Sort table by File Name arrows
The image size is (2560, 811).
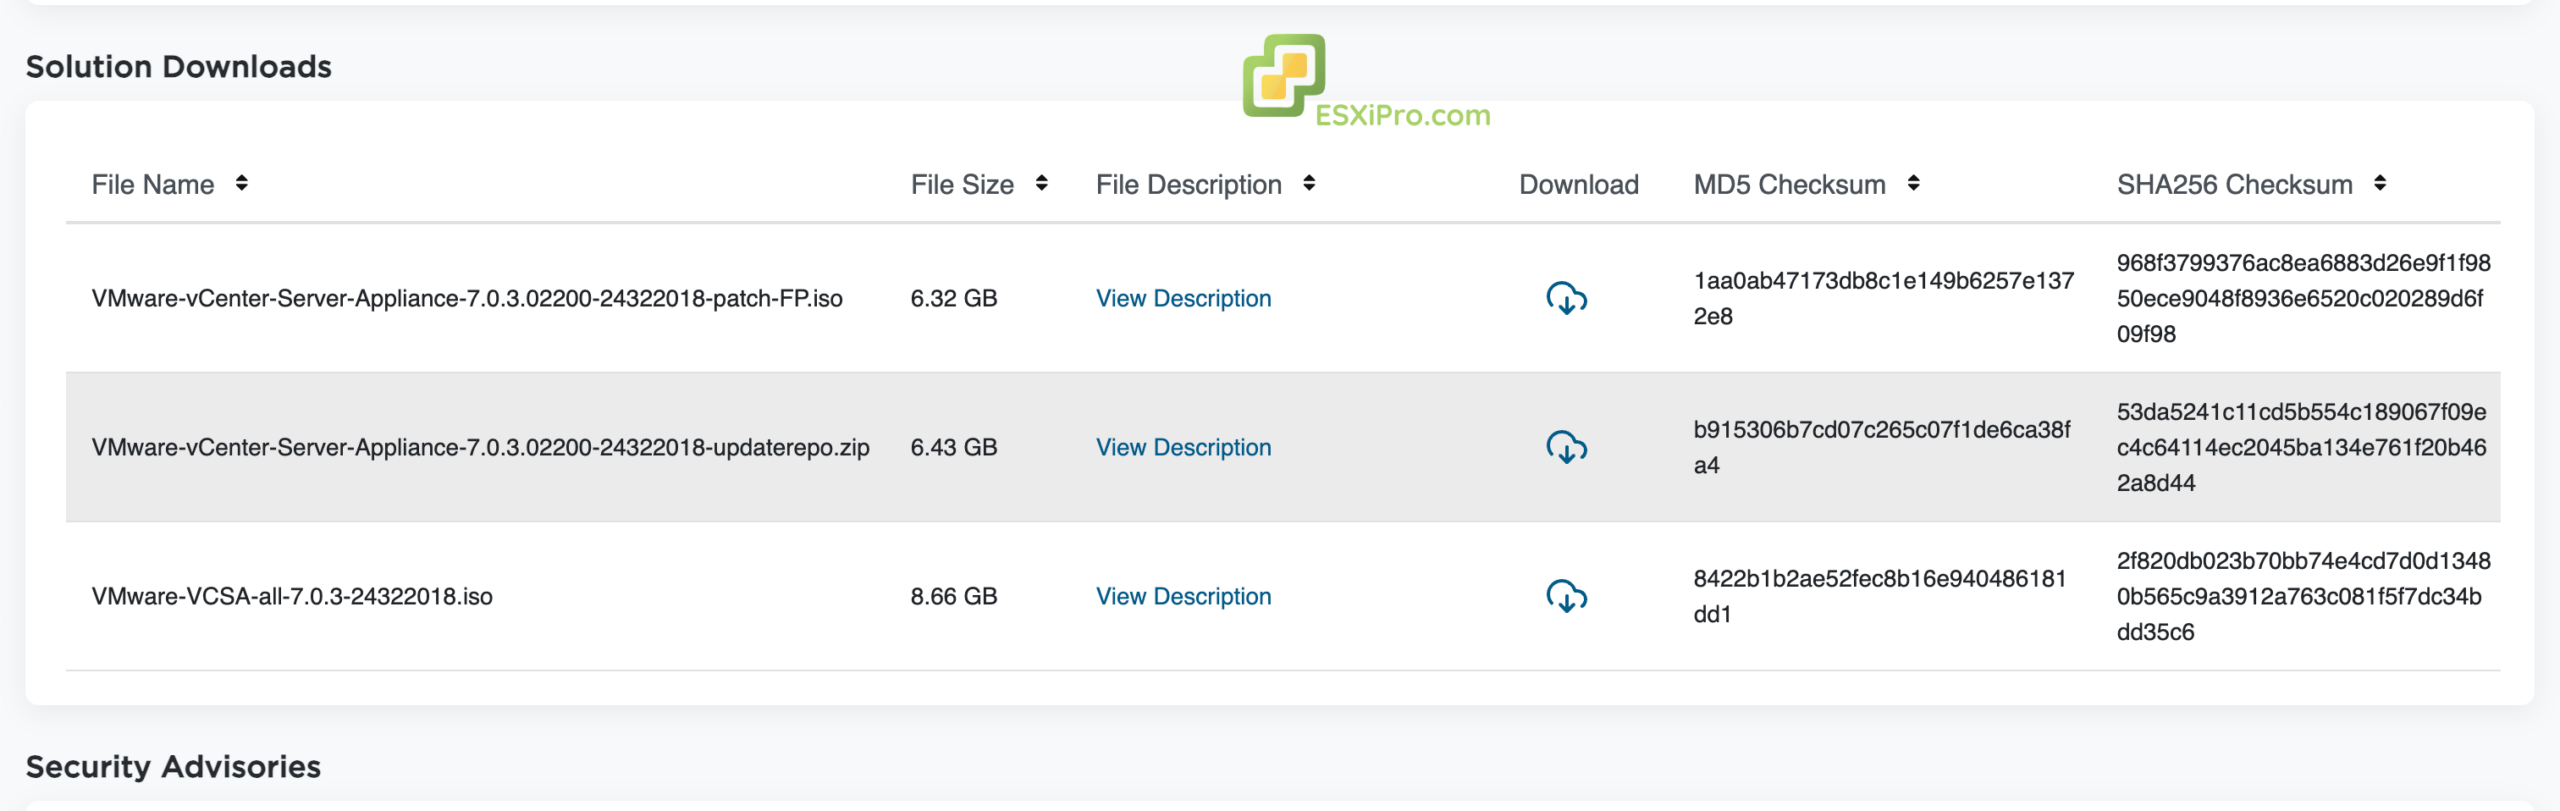coord(241,183)
